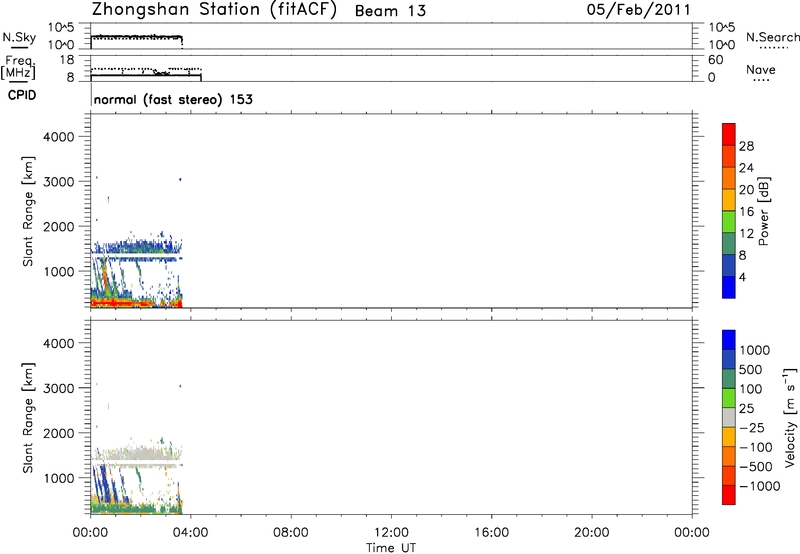Screen dimensions: 800x554
Task: Select the "Freq. [MHz]" axis label
Action: pyautogui.click(x=18, y=67)
